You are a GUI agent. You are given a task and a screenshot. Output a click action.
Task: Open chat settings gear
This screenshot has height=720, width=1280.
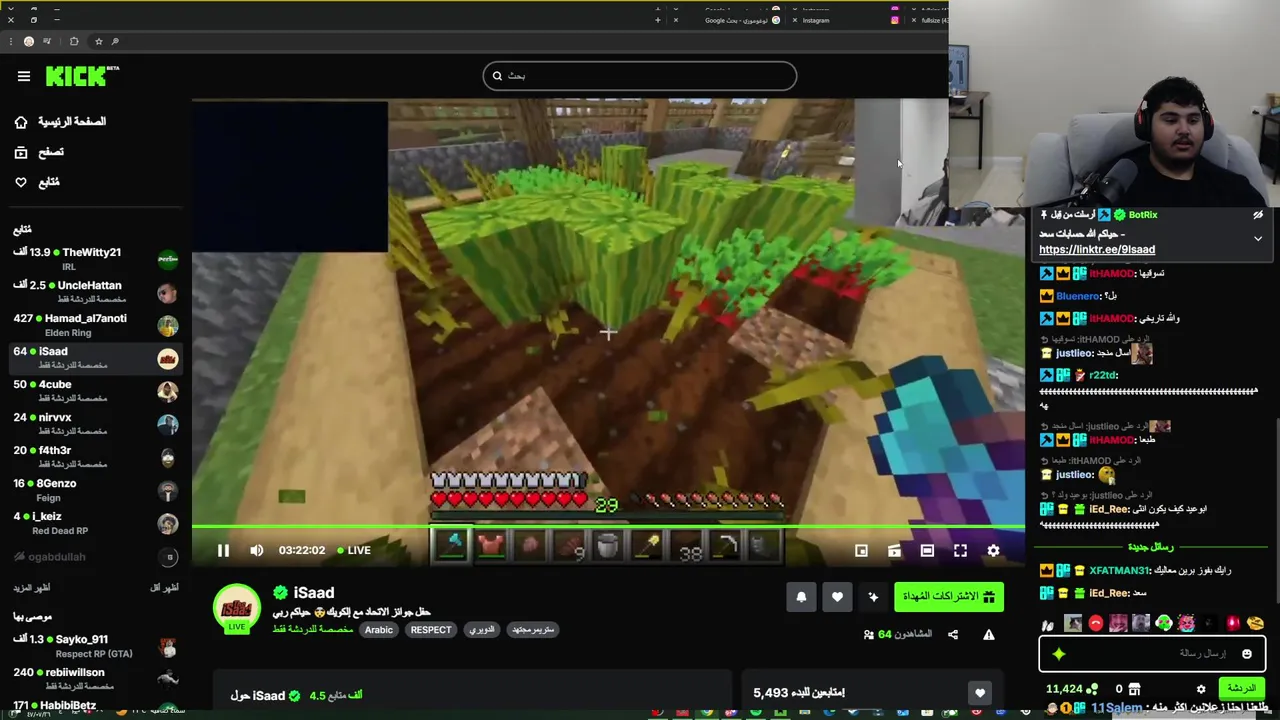1201,689
